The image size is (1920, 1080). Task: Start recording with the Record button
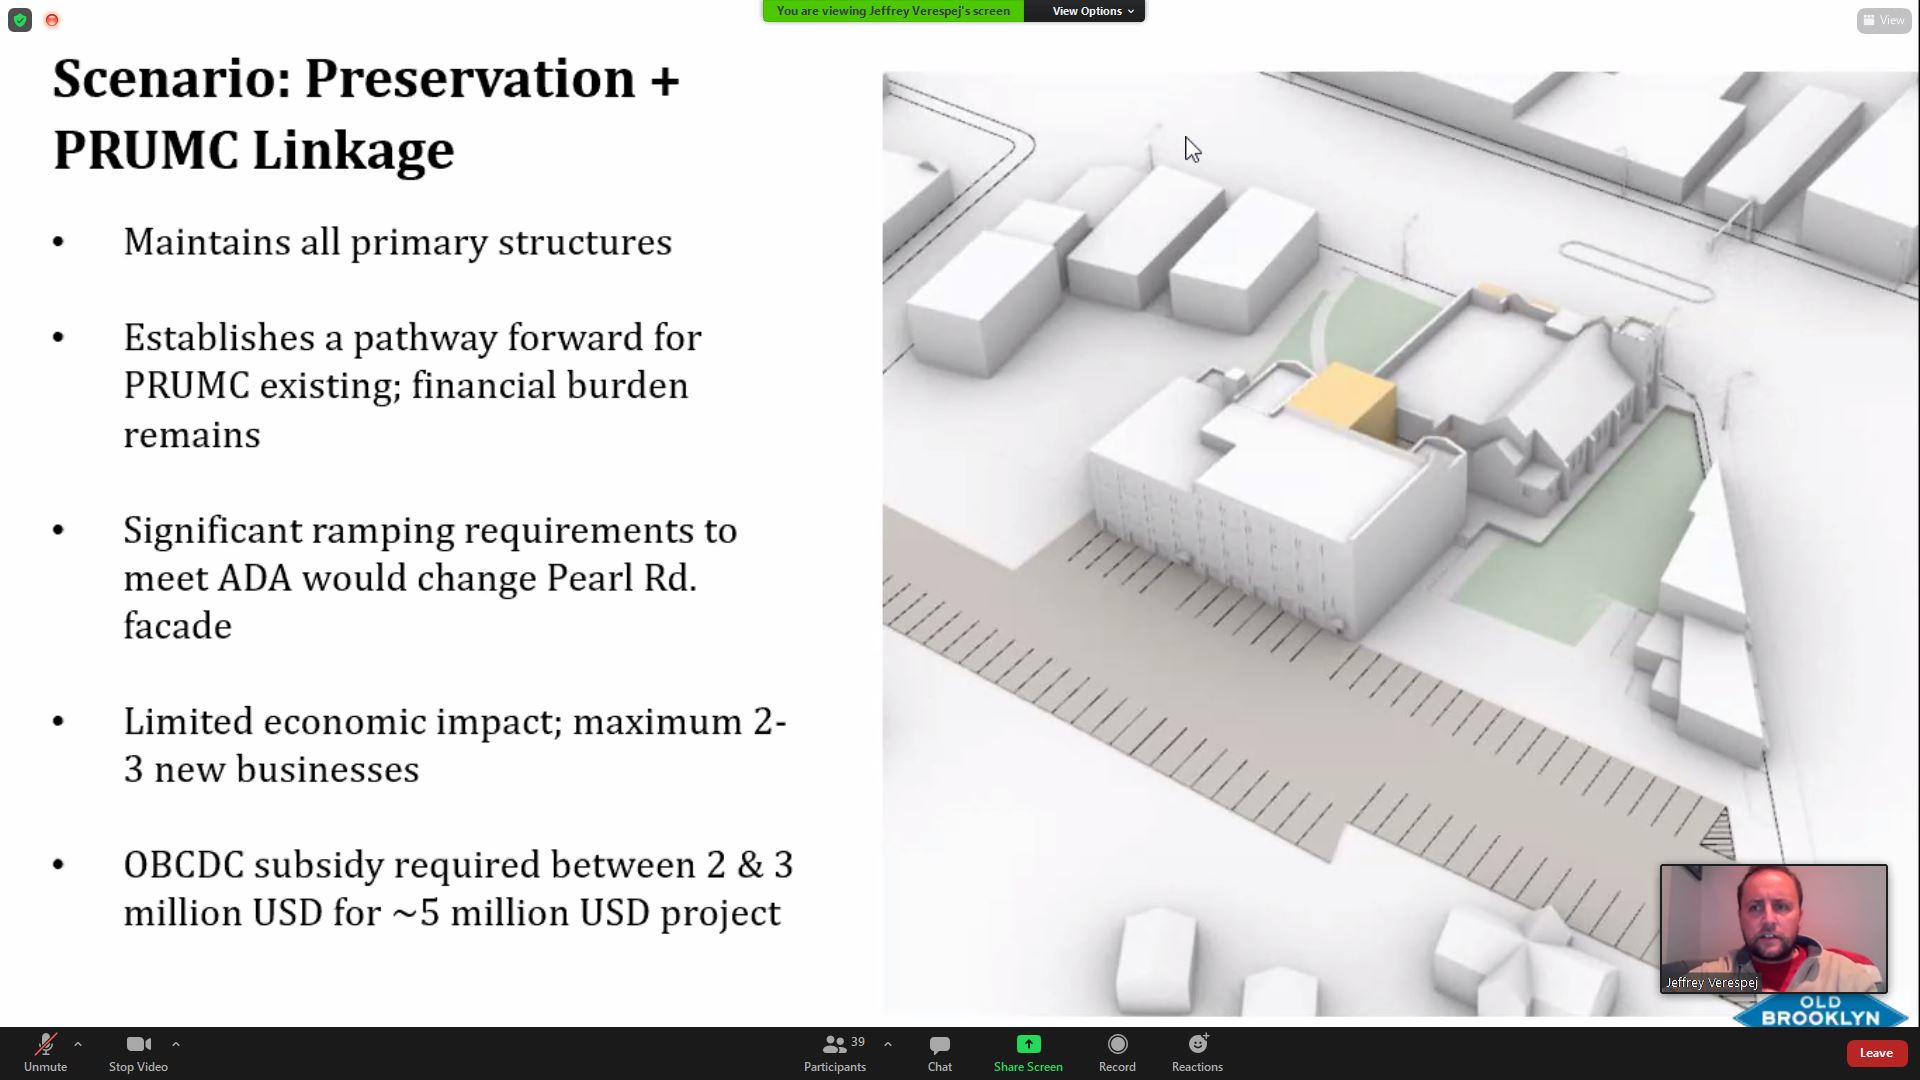(x=1117, y=1053)
